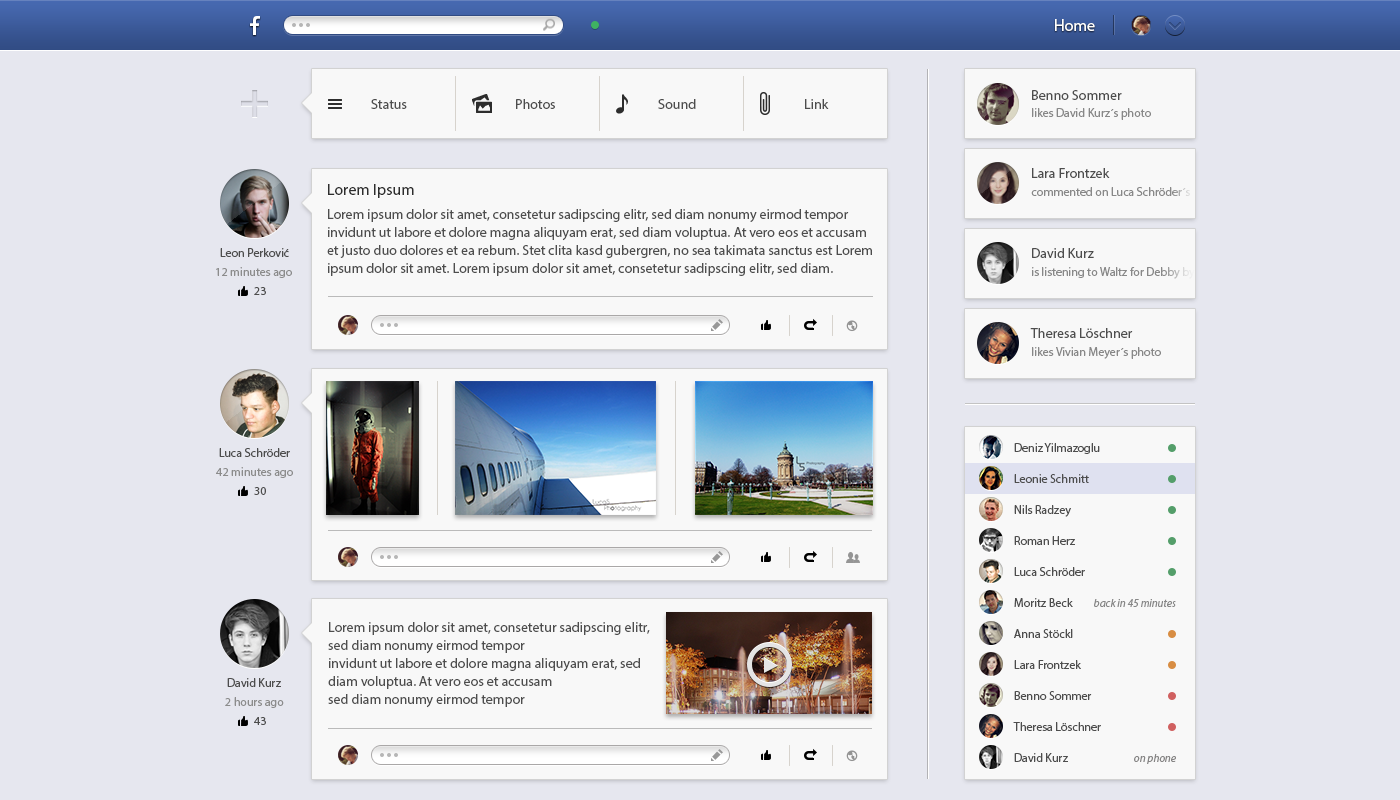Click thumbs-up count under Luca Schröder

click(252, 491)
